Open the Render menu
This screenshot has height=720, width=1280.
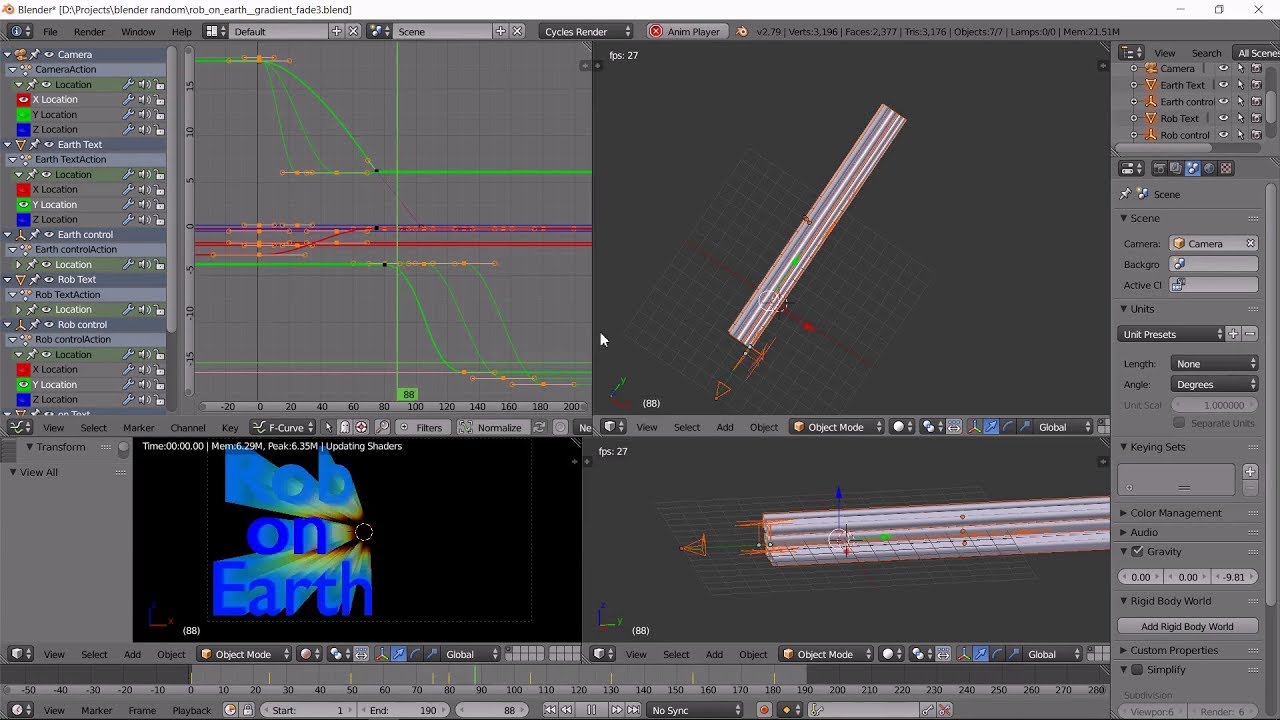pos(89,31)
